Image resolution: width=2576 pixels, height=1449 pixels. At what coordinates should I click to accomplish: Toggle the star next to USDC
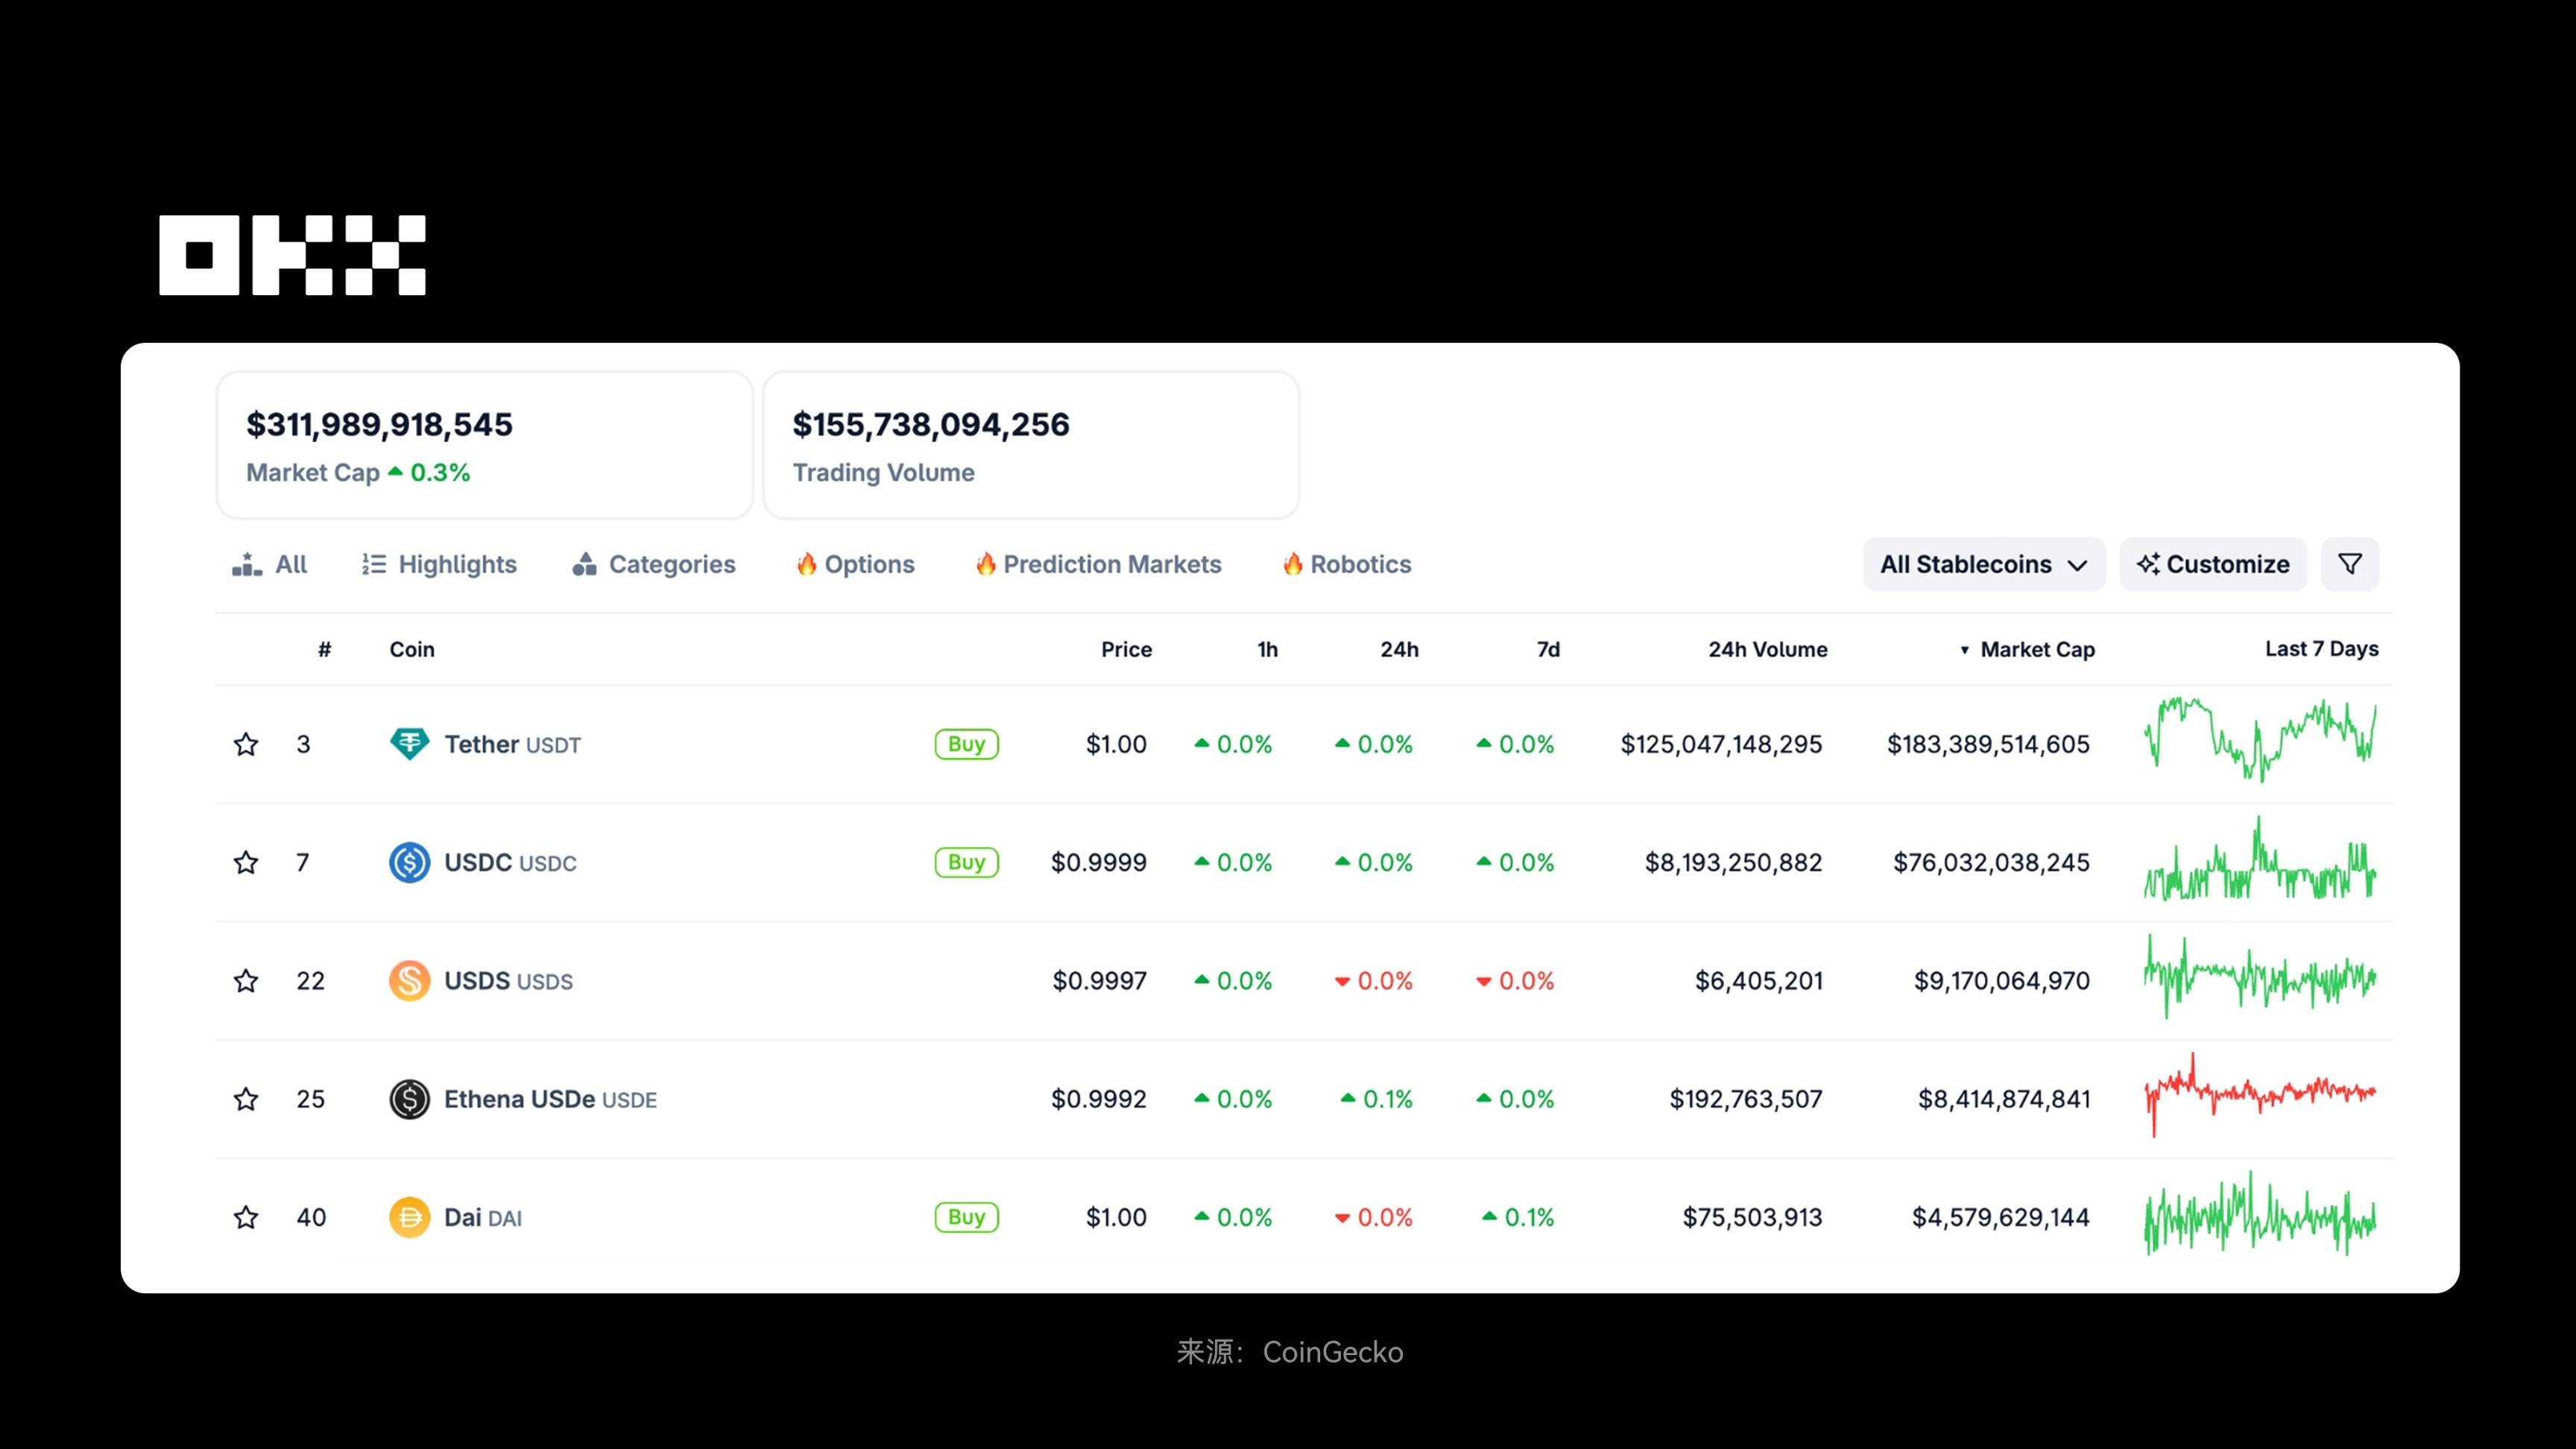[x=246, y=862]
